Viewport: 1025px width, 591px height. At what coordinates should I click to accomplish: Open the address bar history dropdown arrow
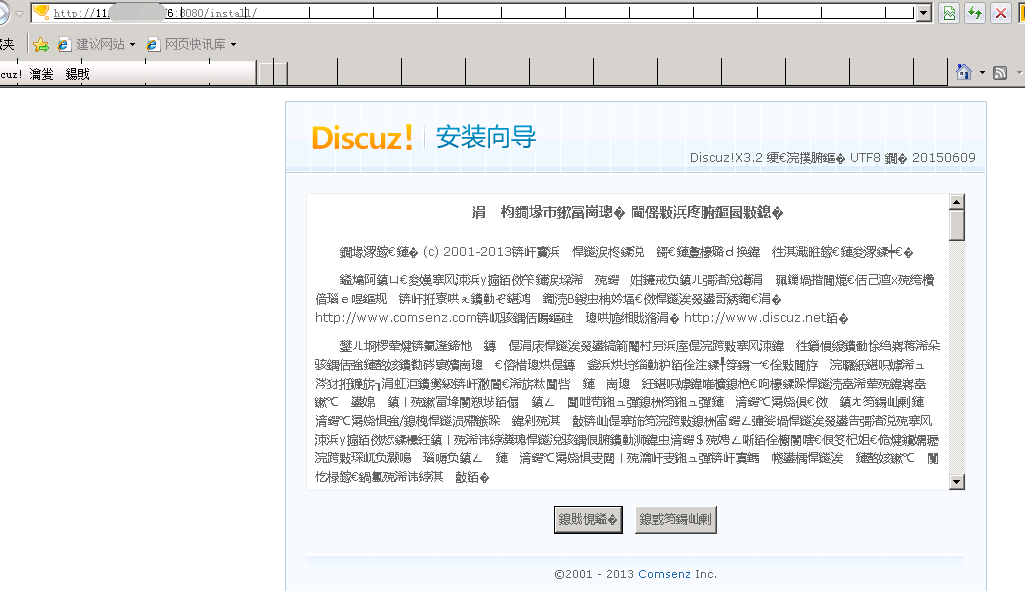pyautogui.click(x=924, y=13)
